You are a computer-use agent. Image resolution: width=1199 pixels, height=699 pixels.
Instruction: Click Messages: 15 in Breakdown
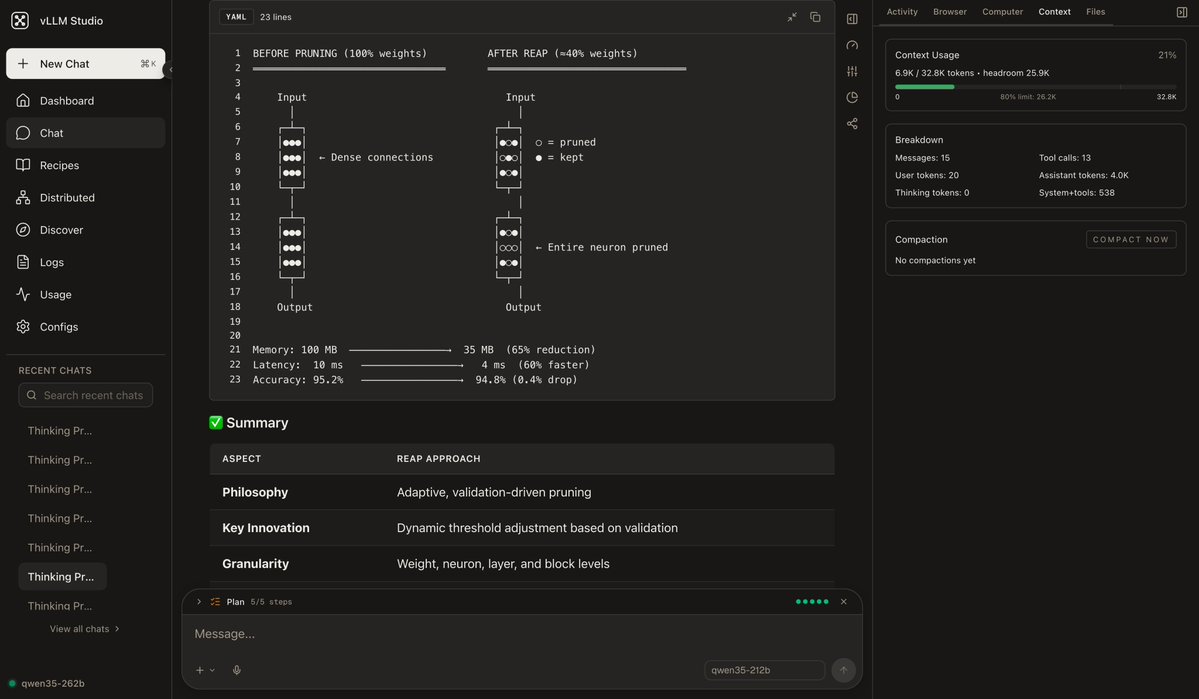pyautogui.click(x=922, y=158)
